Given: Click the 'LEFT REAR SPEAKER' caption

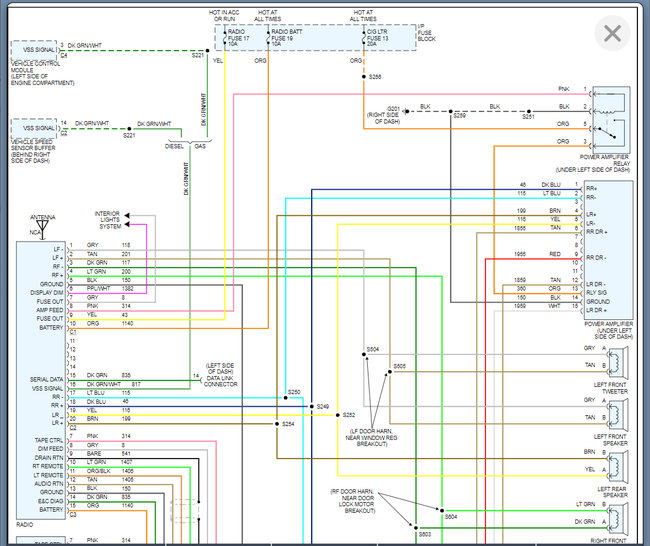Looking at the screenshot, I should (613, 492).
